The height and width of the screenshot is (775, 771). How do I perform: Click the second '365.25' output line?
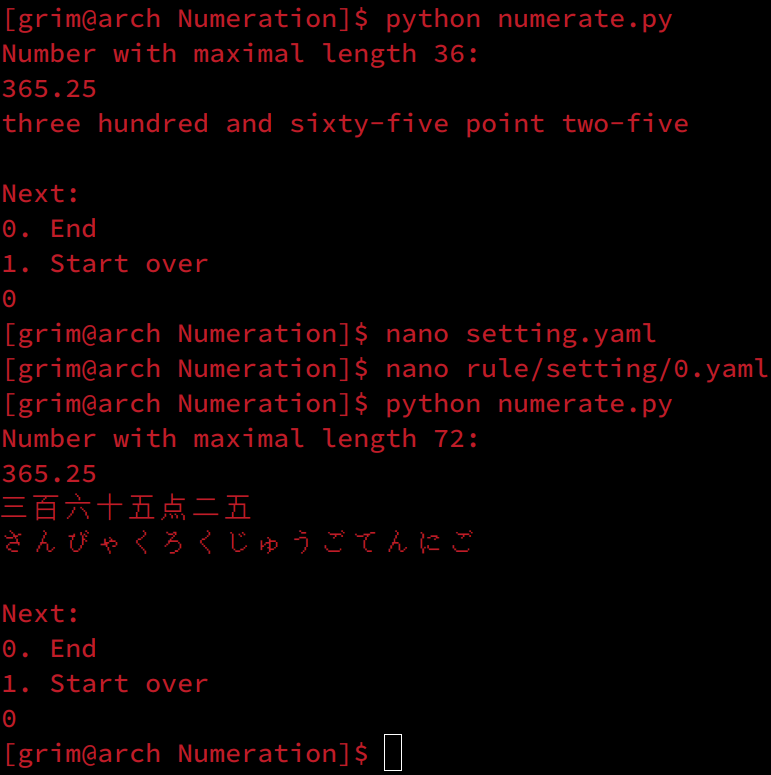click(49, 474)
